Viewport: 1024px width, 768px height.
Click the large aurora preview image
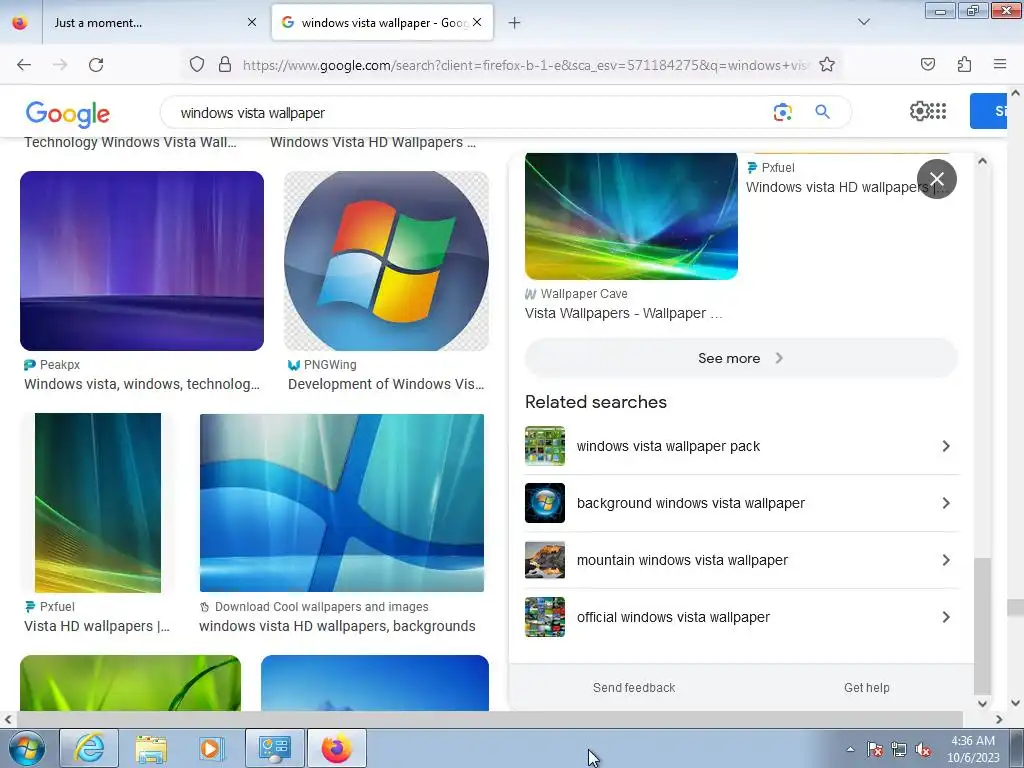632,216
